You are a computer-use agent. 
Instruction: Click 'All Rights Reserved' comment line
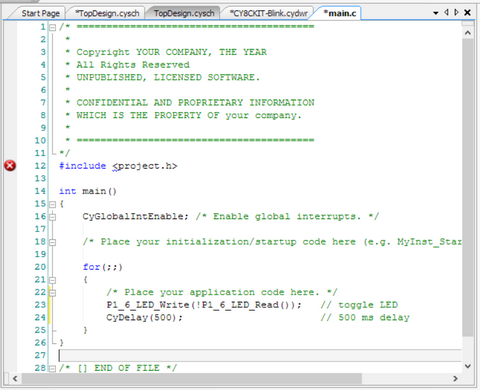(133, 65)
